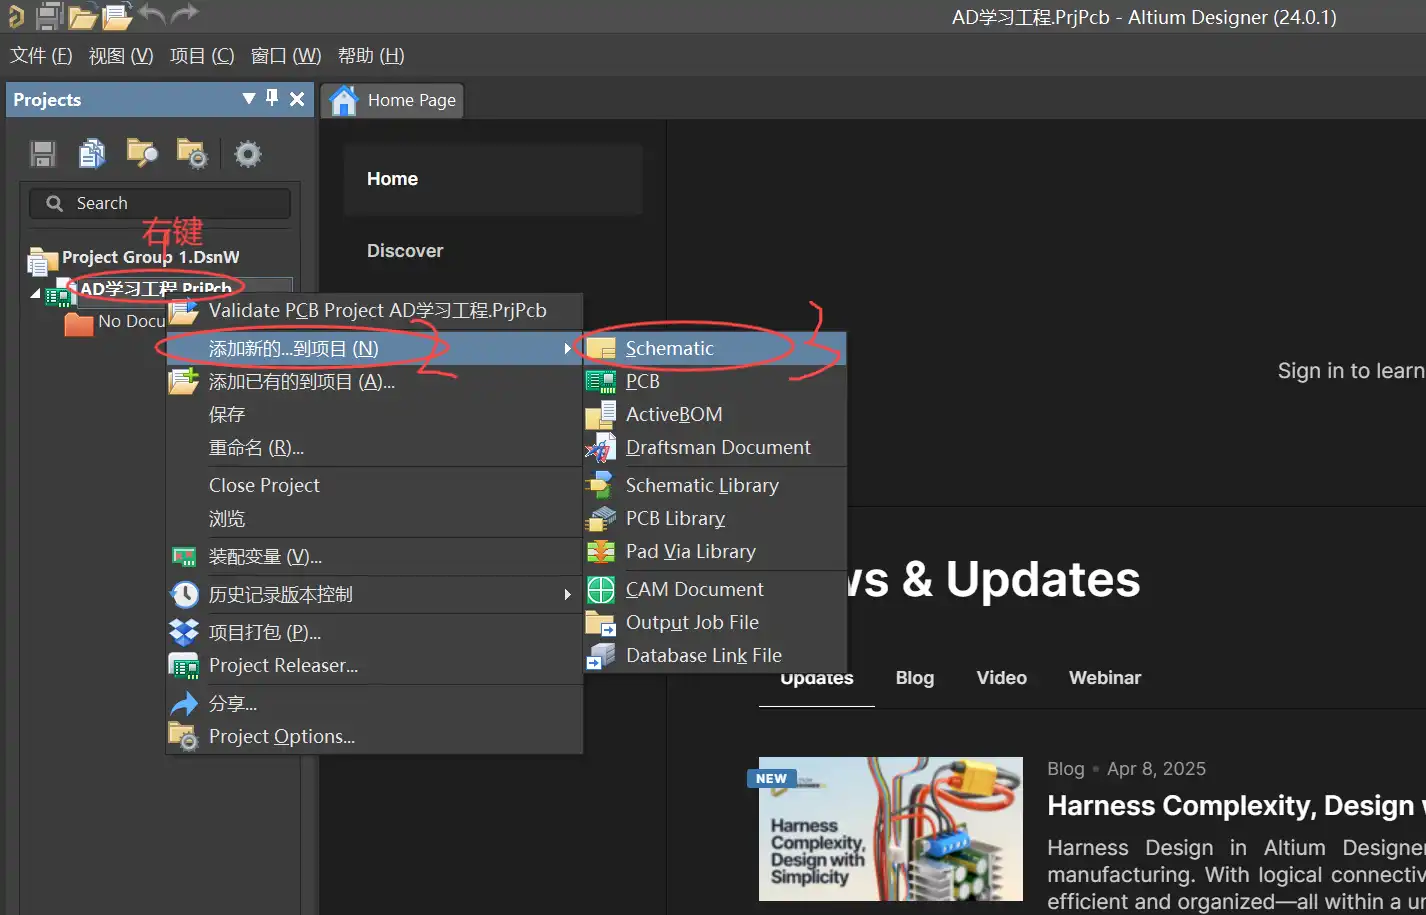
Task: Click the project packaging Dropbox icon
Action: [184, 632]
